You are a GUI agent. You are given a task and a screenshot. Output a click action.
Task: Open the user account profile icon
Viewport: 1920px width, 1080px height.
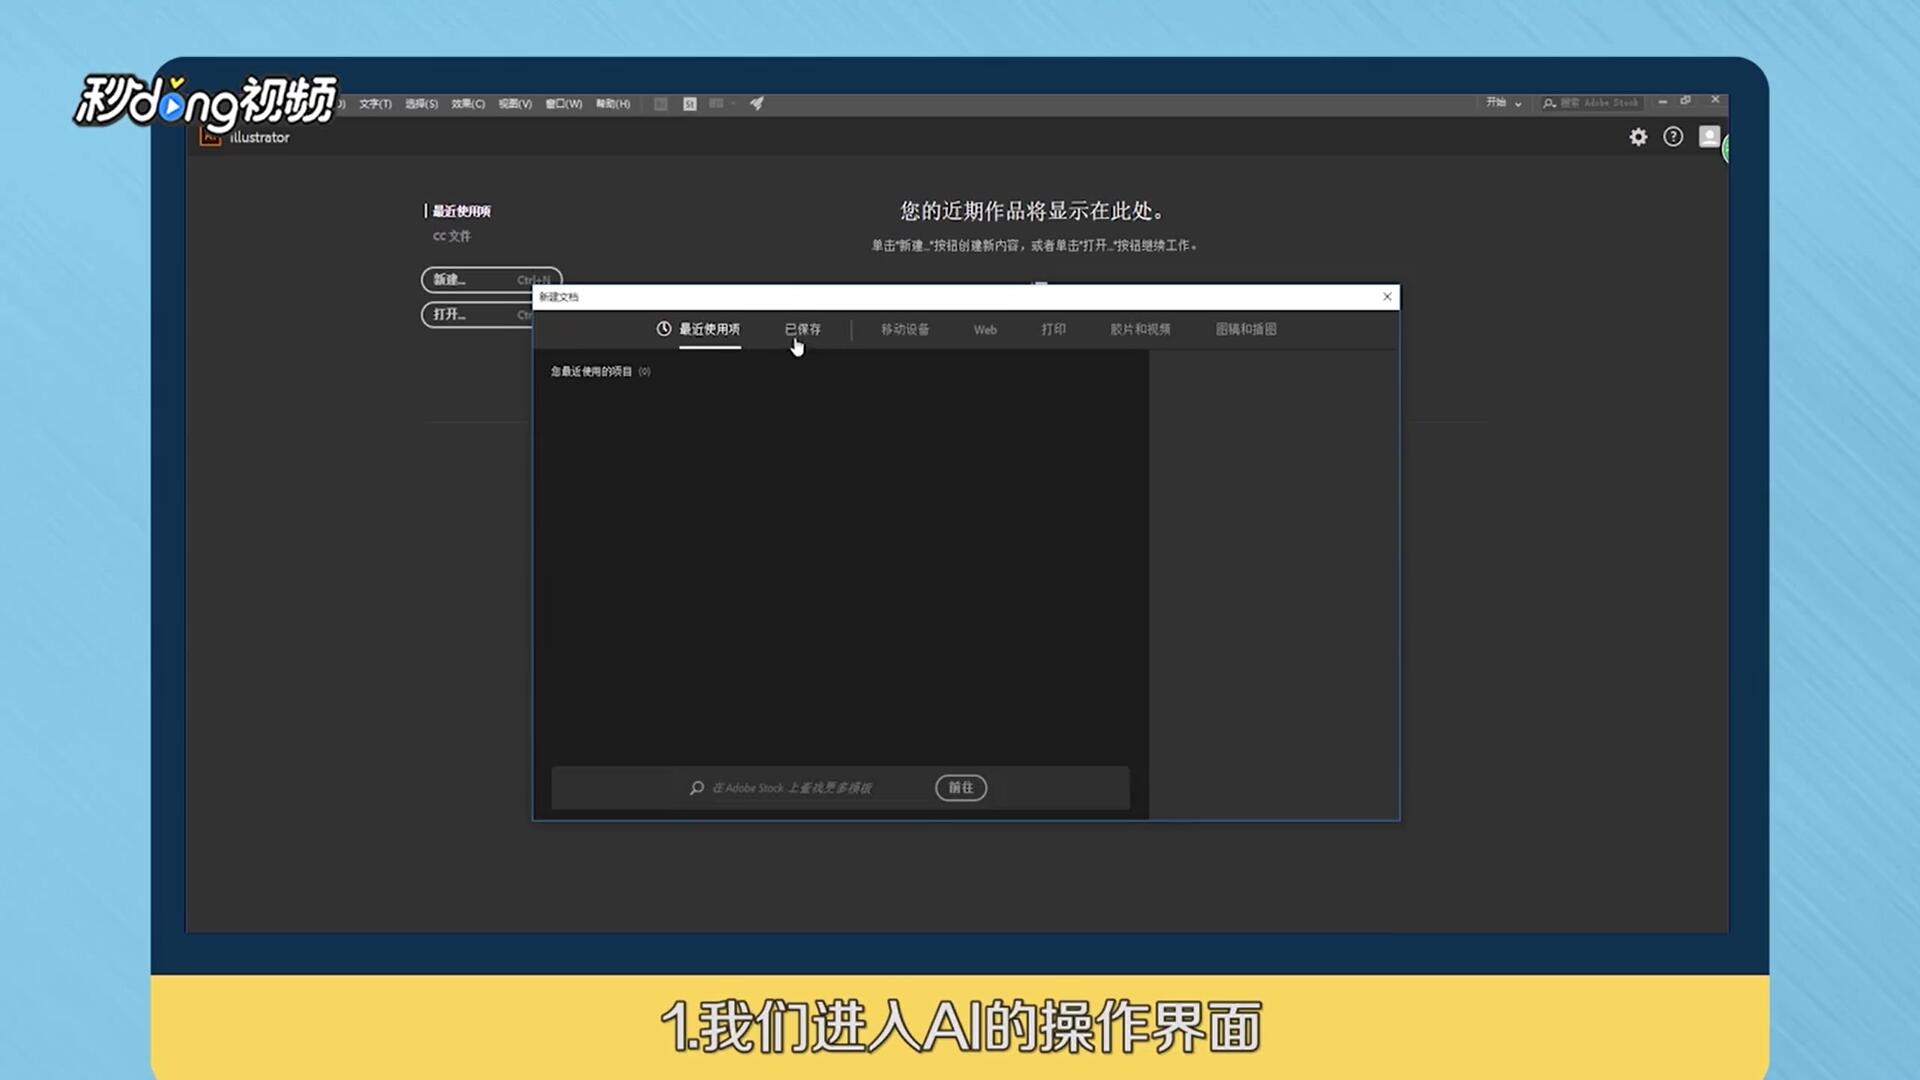click(1709, 137)
